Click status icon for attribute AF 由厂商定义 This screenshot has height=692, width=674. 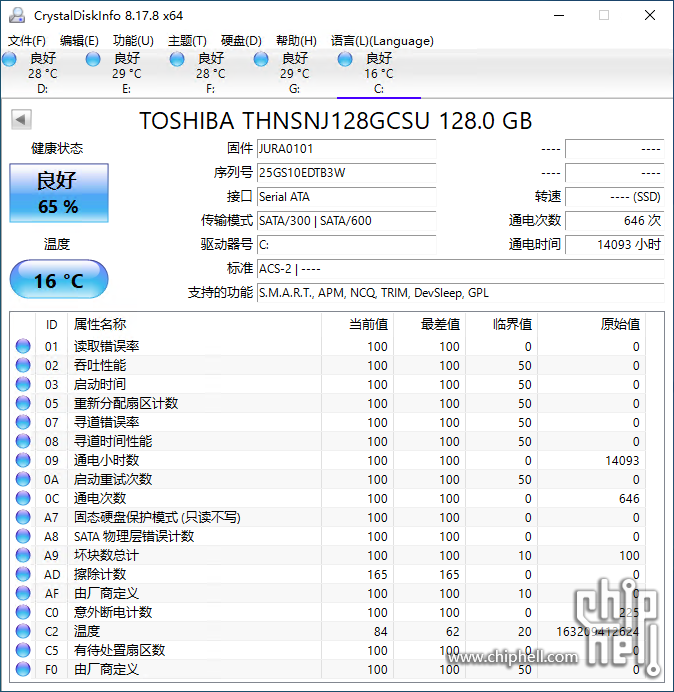point(23,593)
